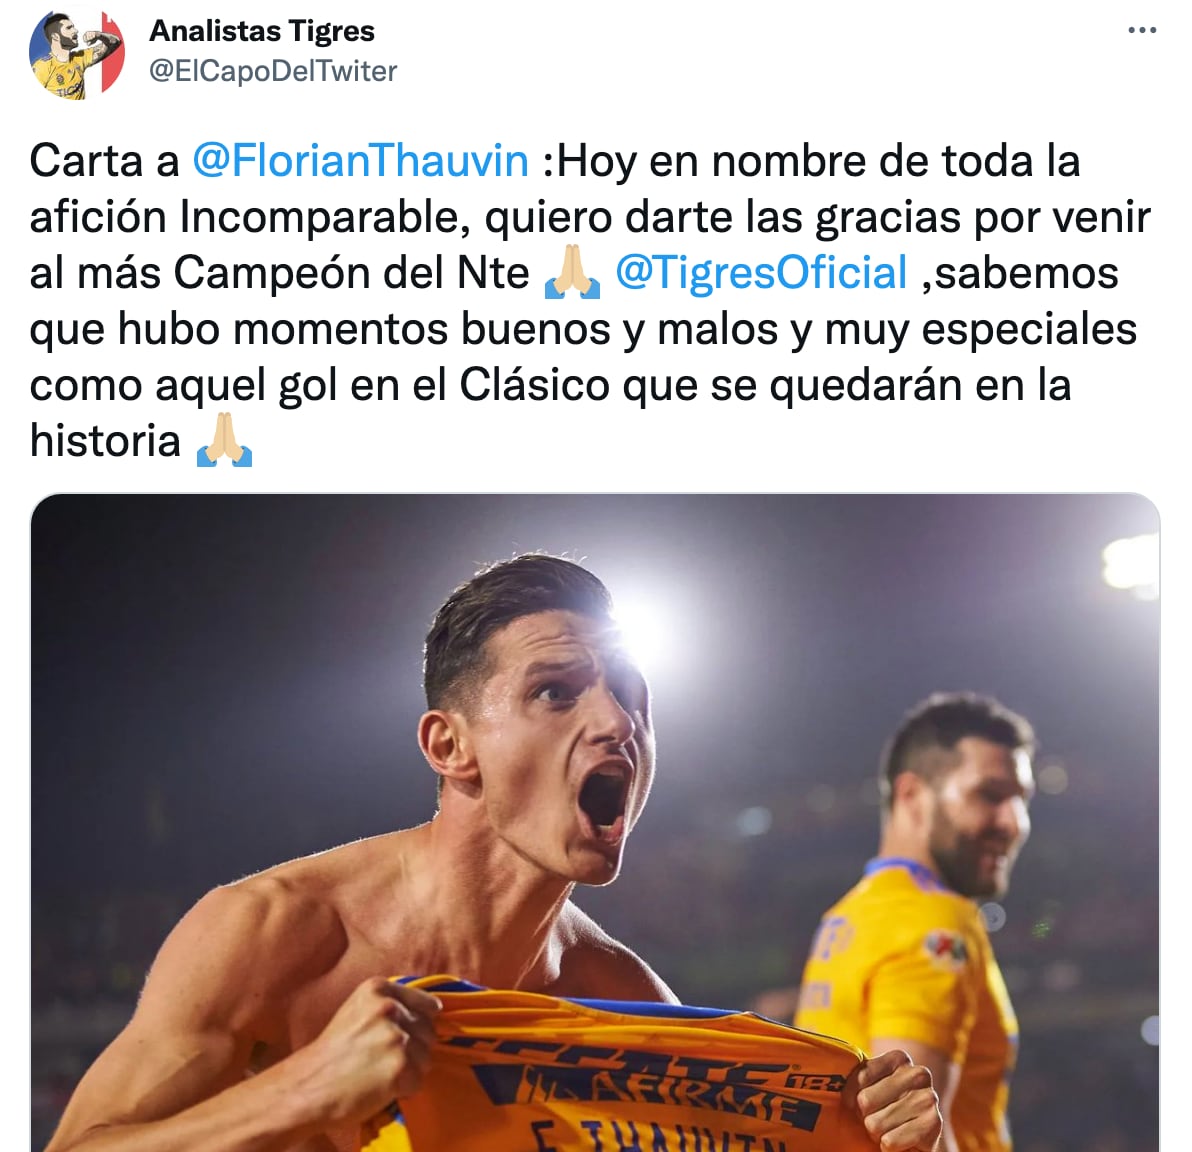Open the tweet's three-dot more options menu
Image resolution: width=1192 pixels, height=1152 pixels.
tap(1142, 30)
